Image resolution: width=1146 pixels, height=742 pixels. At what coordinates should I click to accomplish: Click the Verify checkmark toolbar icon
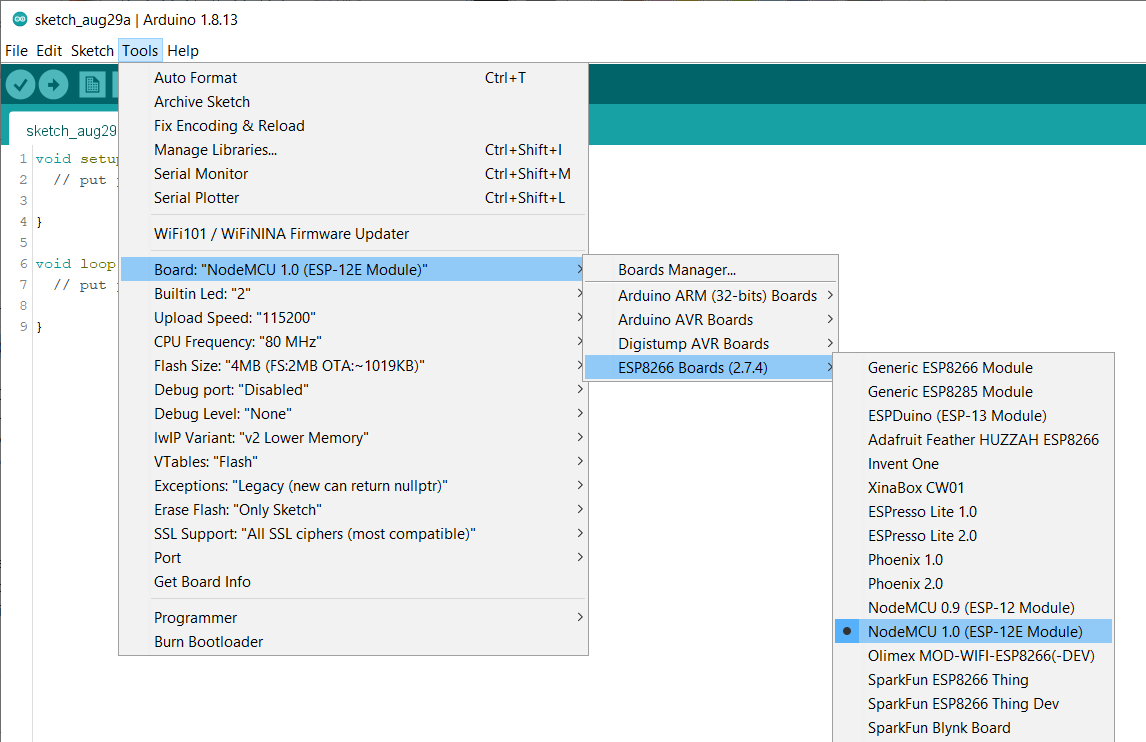(x=20, y=85)
